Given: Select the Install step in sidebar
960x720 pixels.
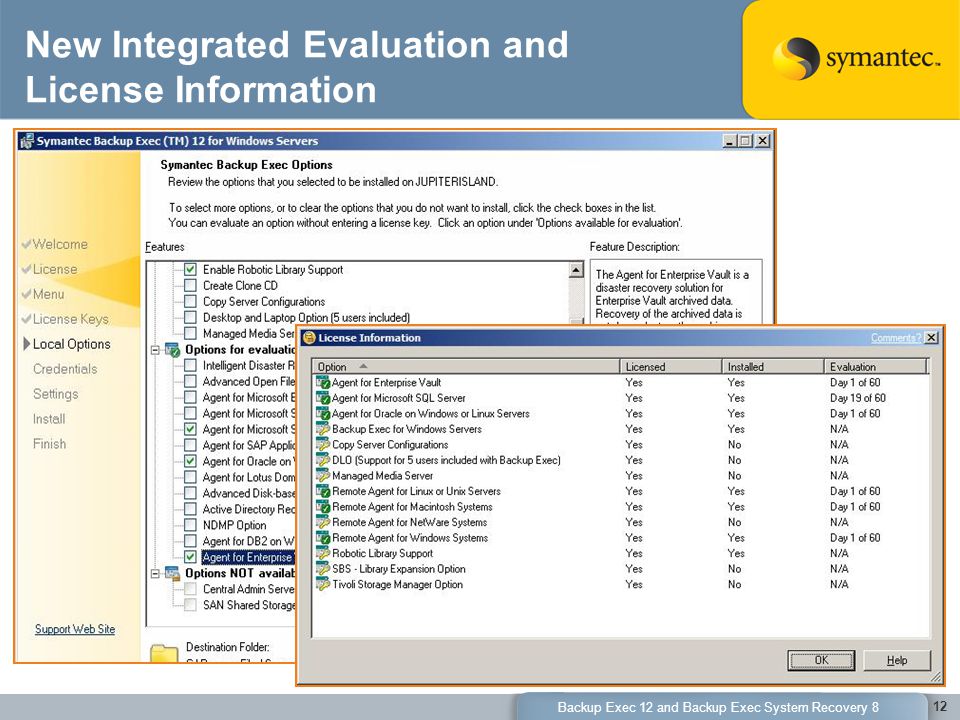Looking at the screenshot, I should [49, 419].
